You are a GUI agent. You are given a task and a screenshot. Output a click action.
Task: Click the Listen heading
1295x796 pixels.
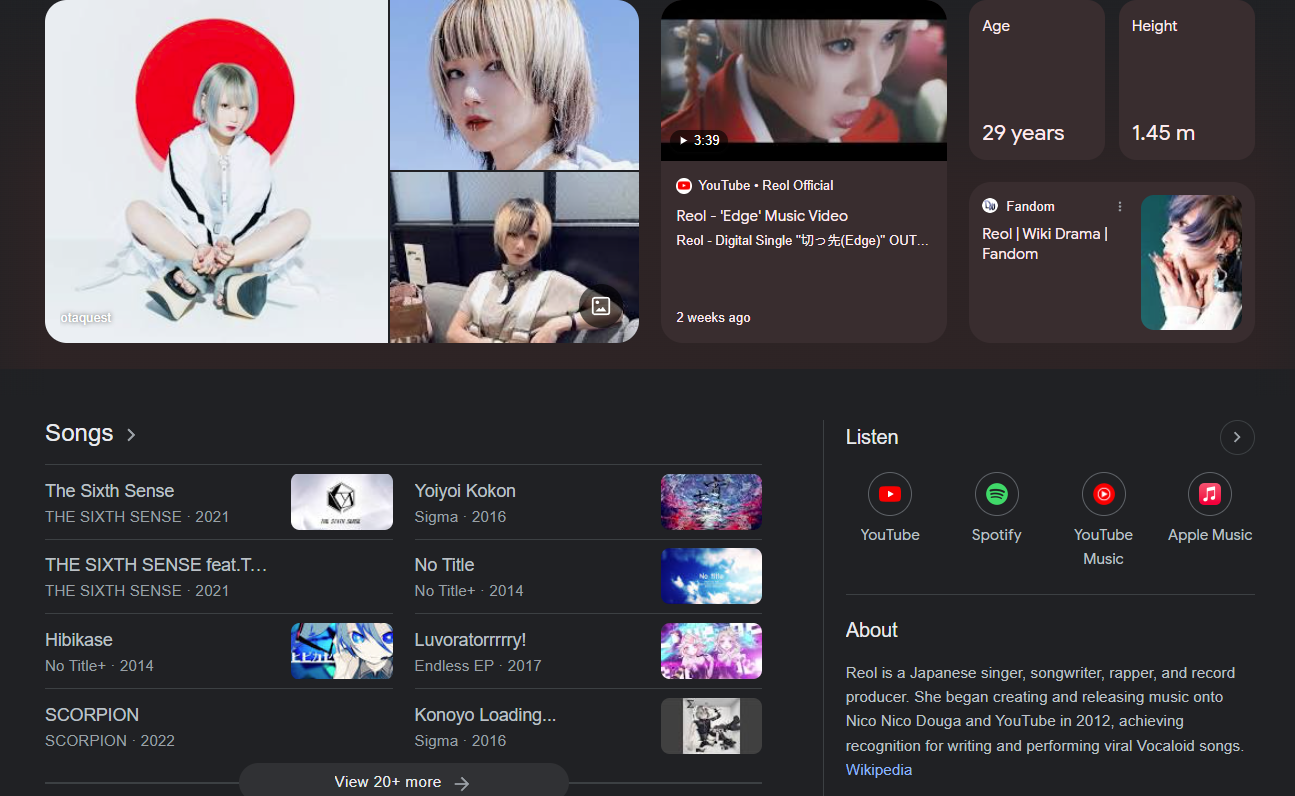(872, 437)
